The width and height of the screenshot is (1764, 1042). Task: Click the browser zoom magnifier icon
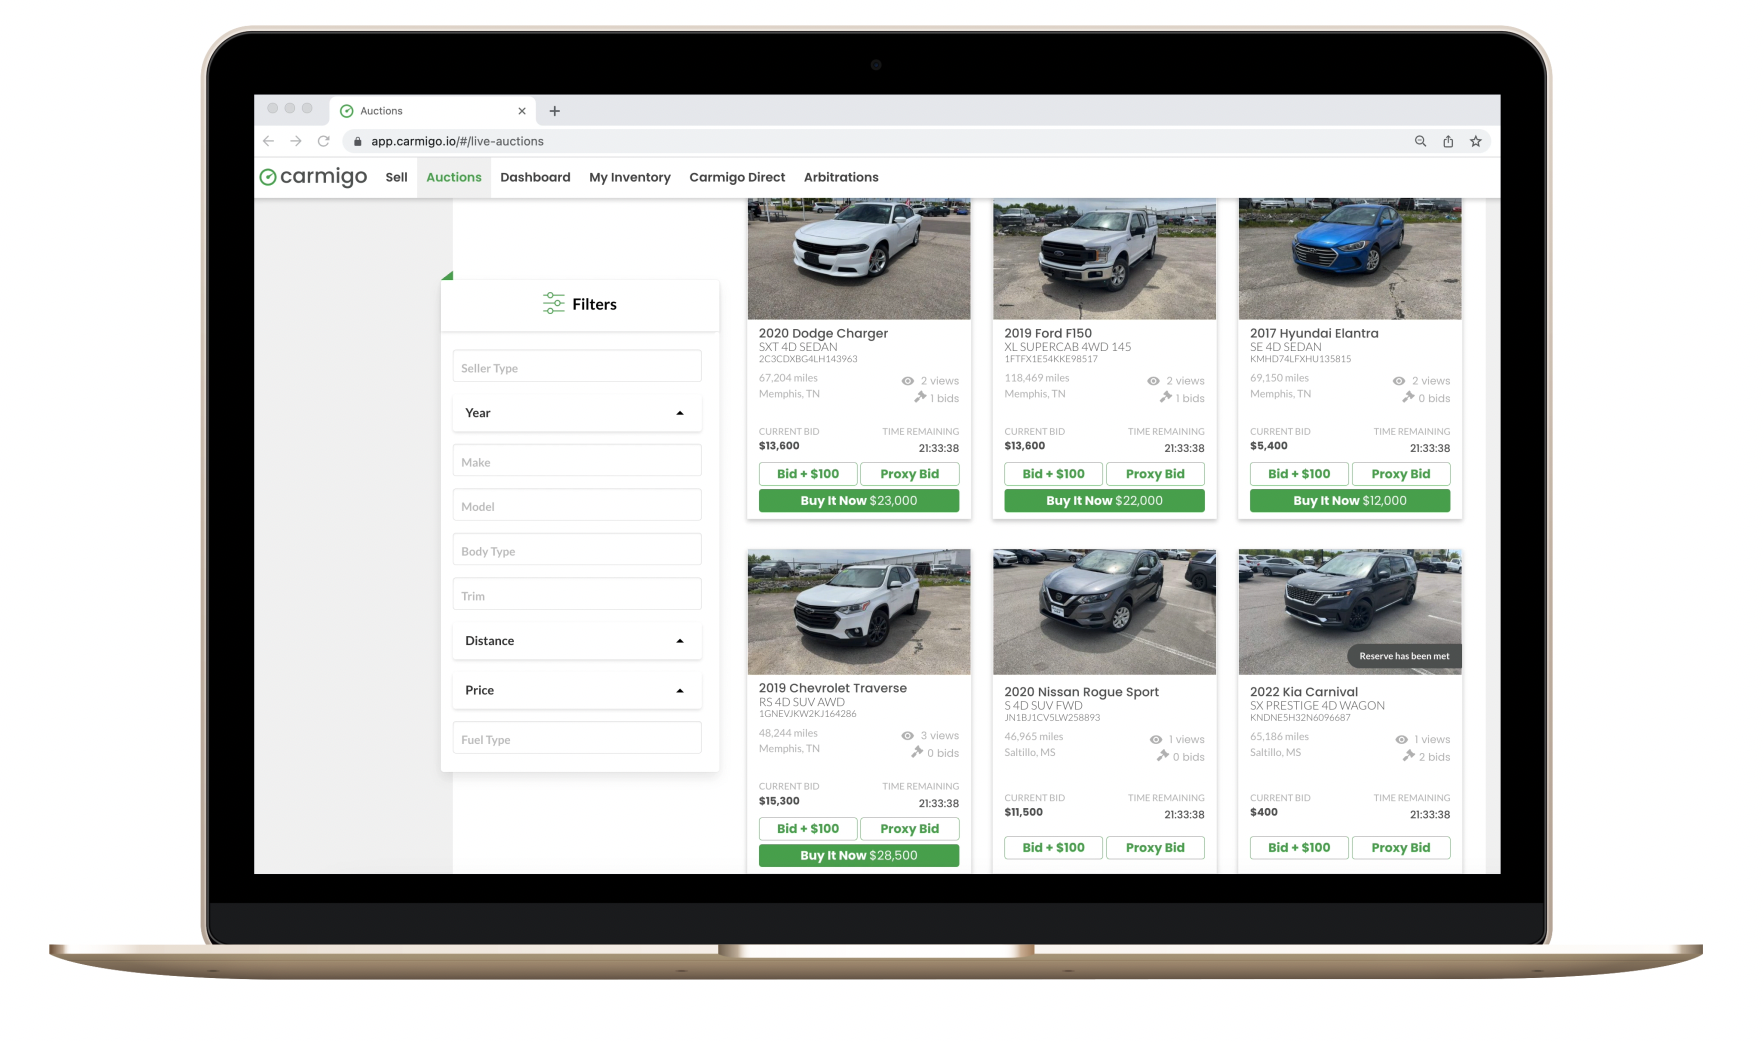(1420, 141)
